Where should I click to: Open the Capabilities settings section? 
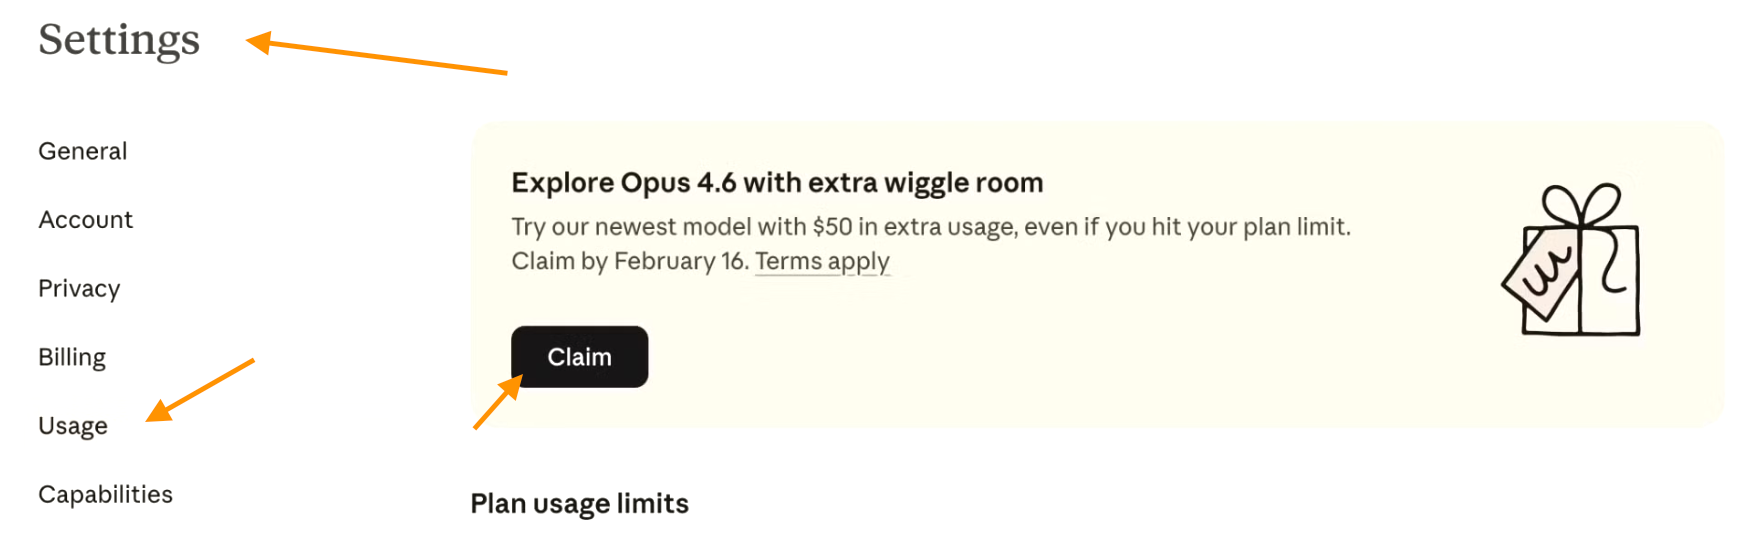[106, 494]
